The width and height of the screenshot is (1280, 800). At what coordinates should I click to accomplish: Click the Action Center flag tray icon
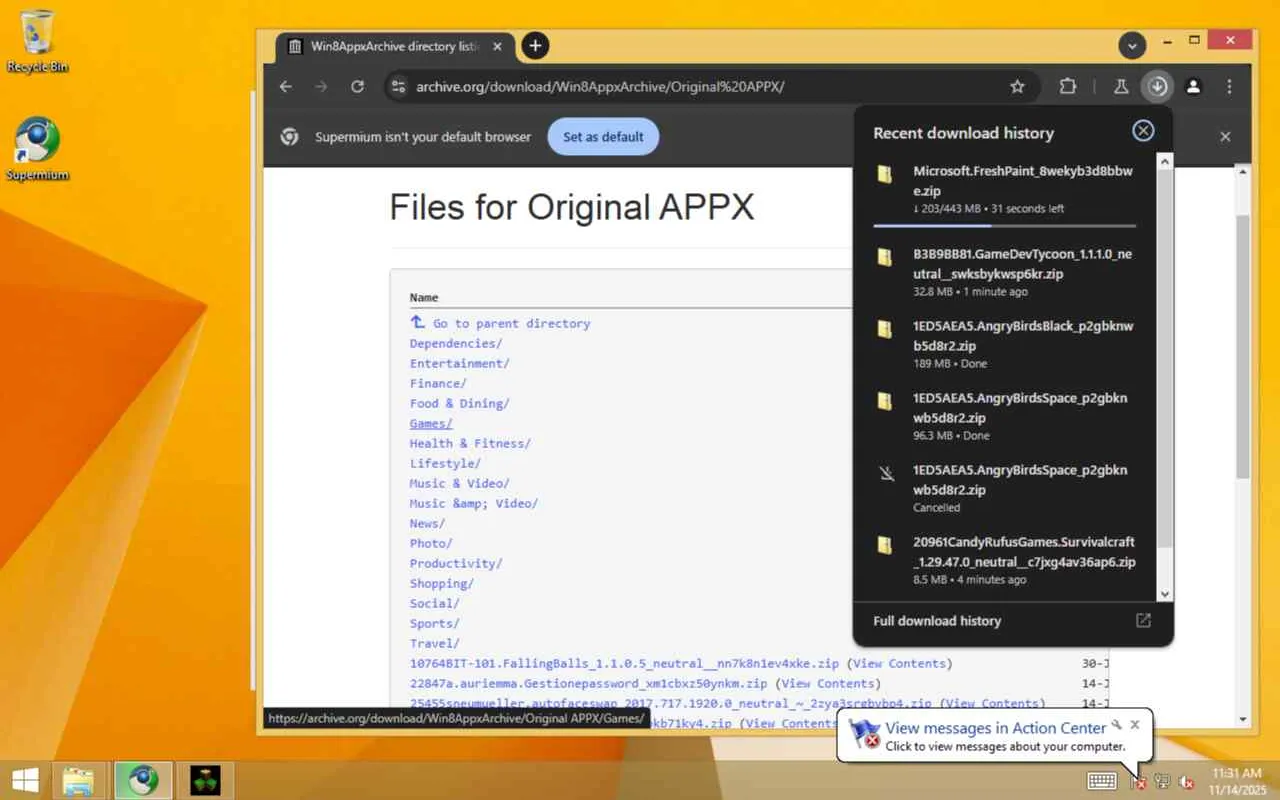point(1138,781)
